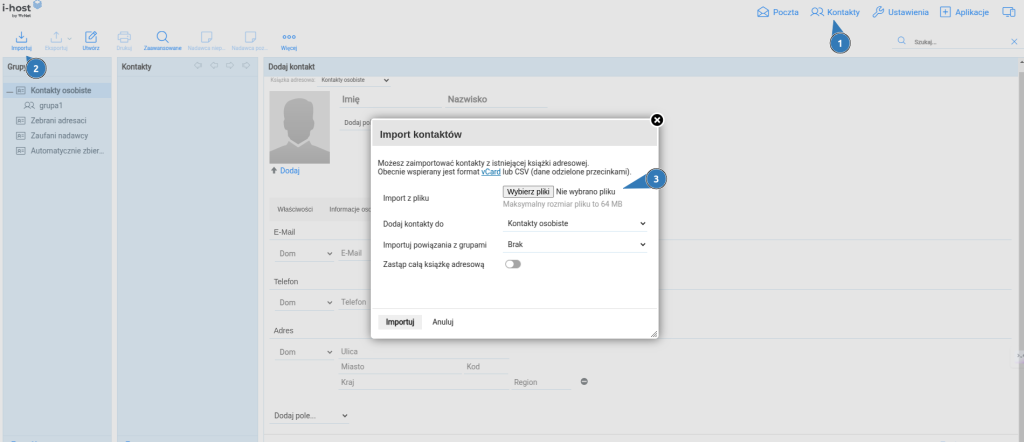This screenshot has width=1024, height=442.
Task: Go to previous page of Kontakty list
Action: point(214,66)
